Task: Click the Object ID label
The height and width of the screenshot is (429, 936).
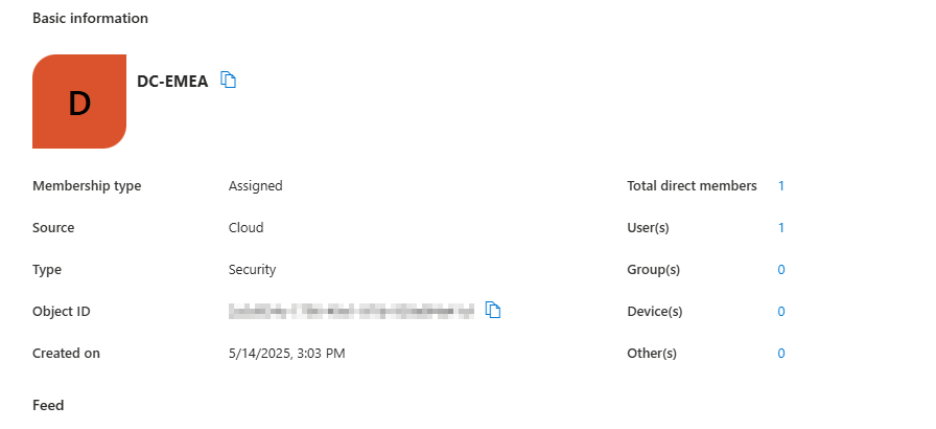Action: [x=61, y=312]
